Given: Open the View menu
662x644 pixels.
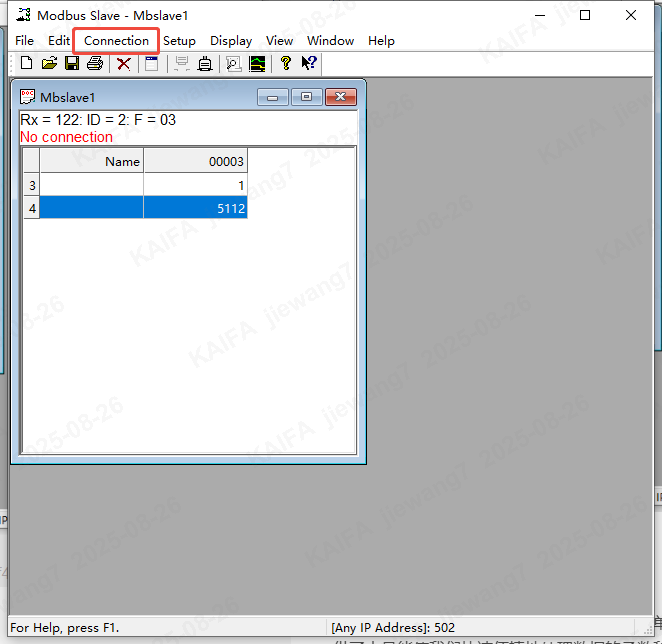Looking at the screenshot, I should tap(279, 41).
